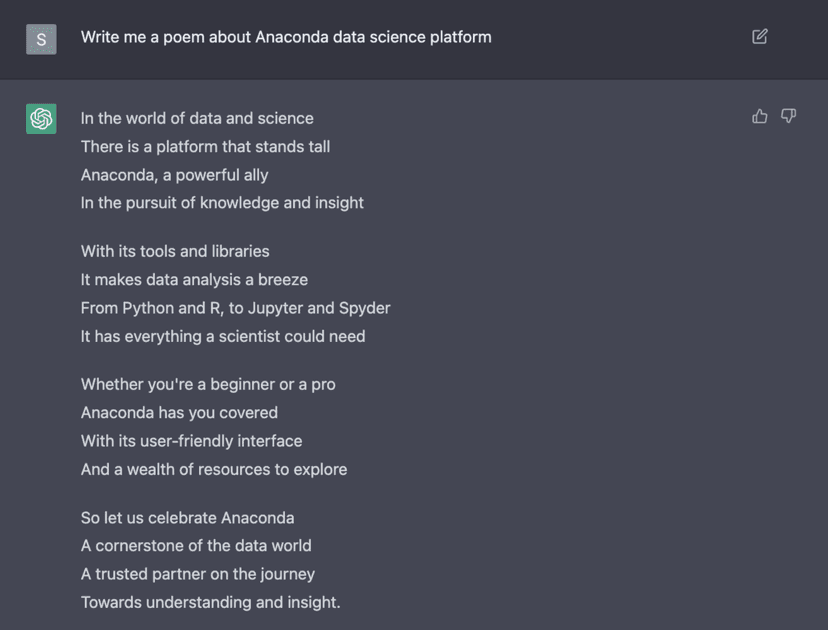Click the line "In the world of data and science"
Viewport: 828px width, 630px height.
pos(197,118)
